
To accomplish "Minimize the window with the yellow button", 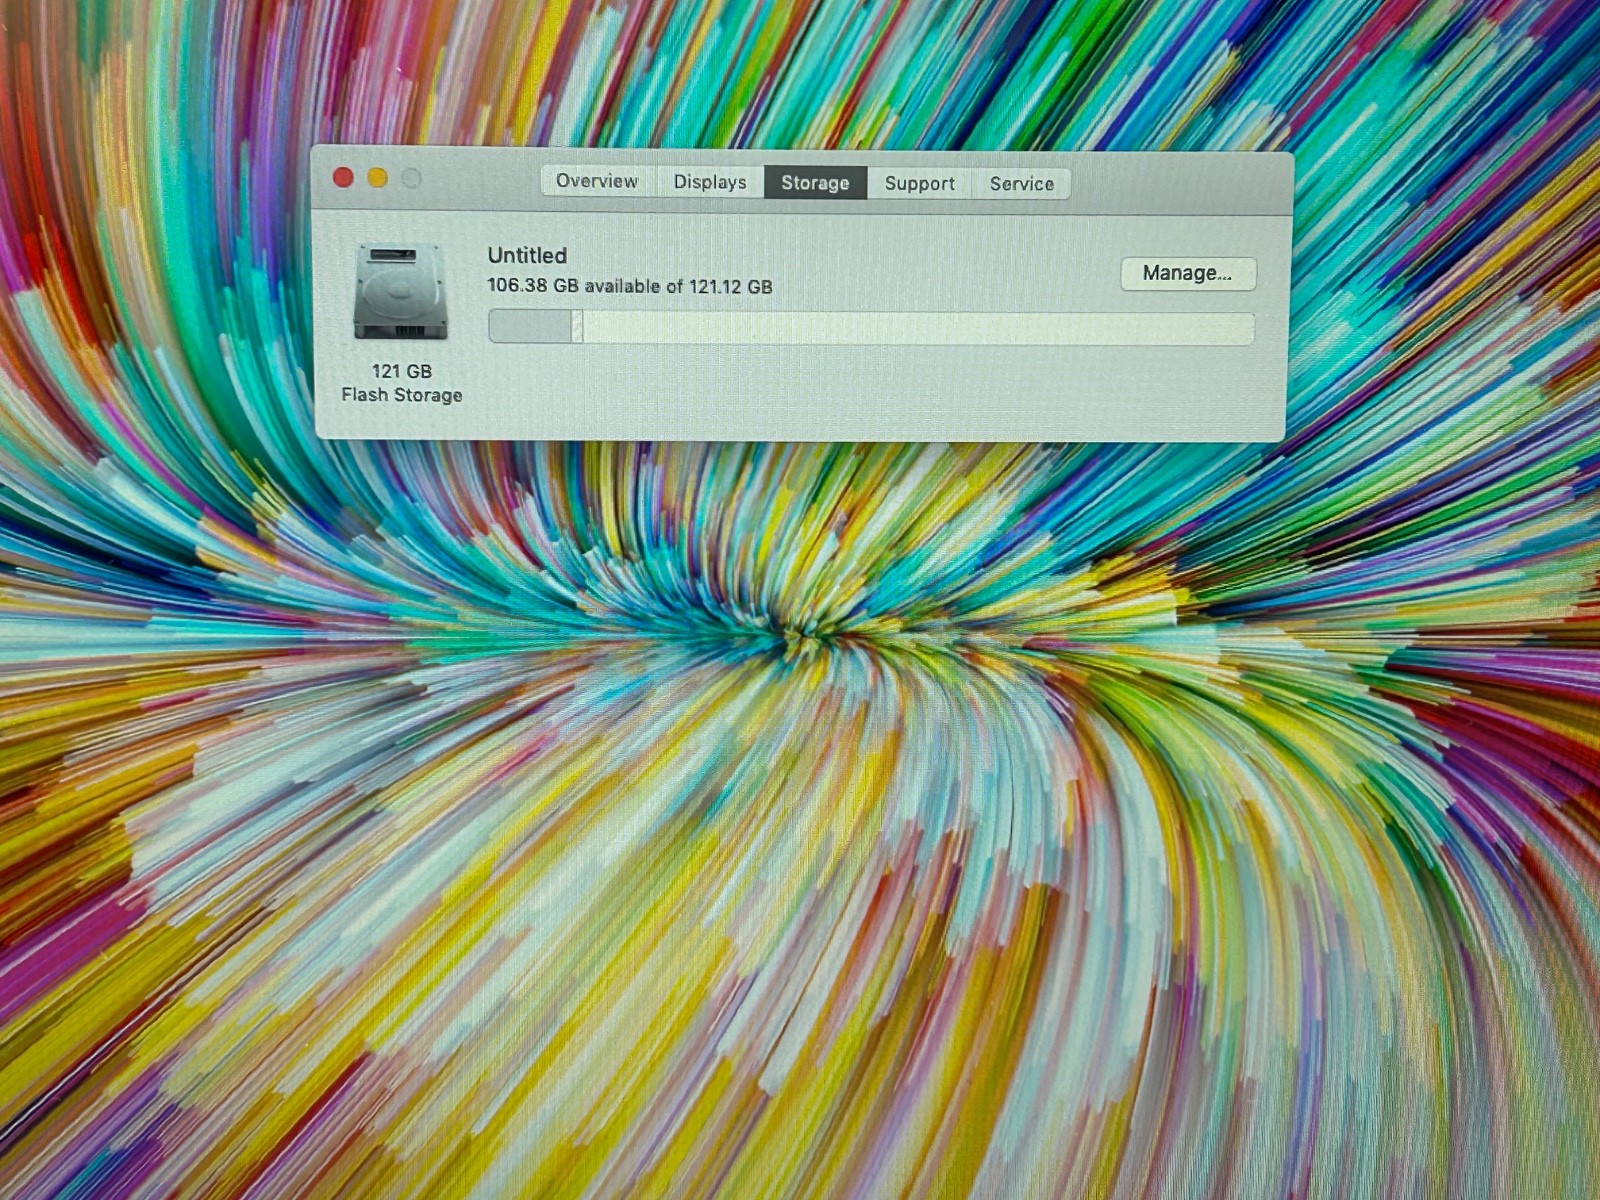I will click(x=377, y=178).
